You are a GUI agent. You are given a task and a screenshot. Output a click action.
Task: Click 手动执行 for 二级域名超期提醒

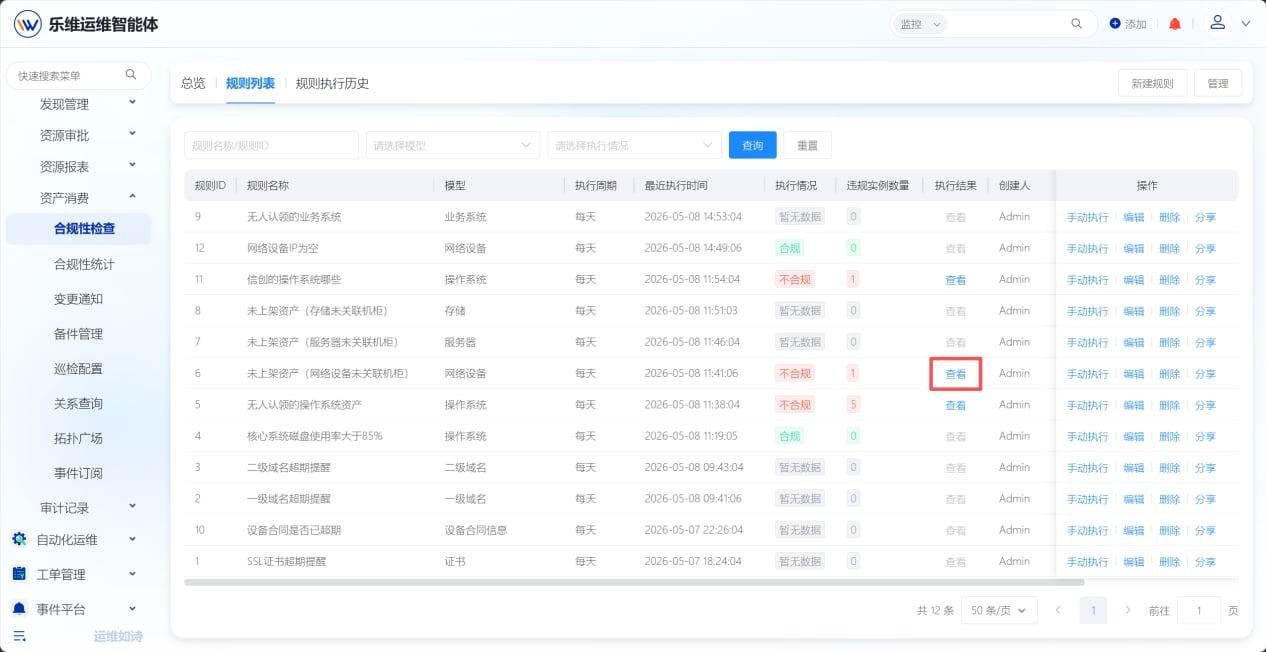[x=1087, y=468]
